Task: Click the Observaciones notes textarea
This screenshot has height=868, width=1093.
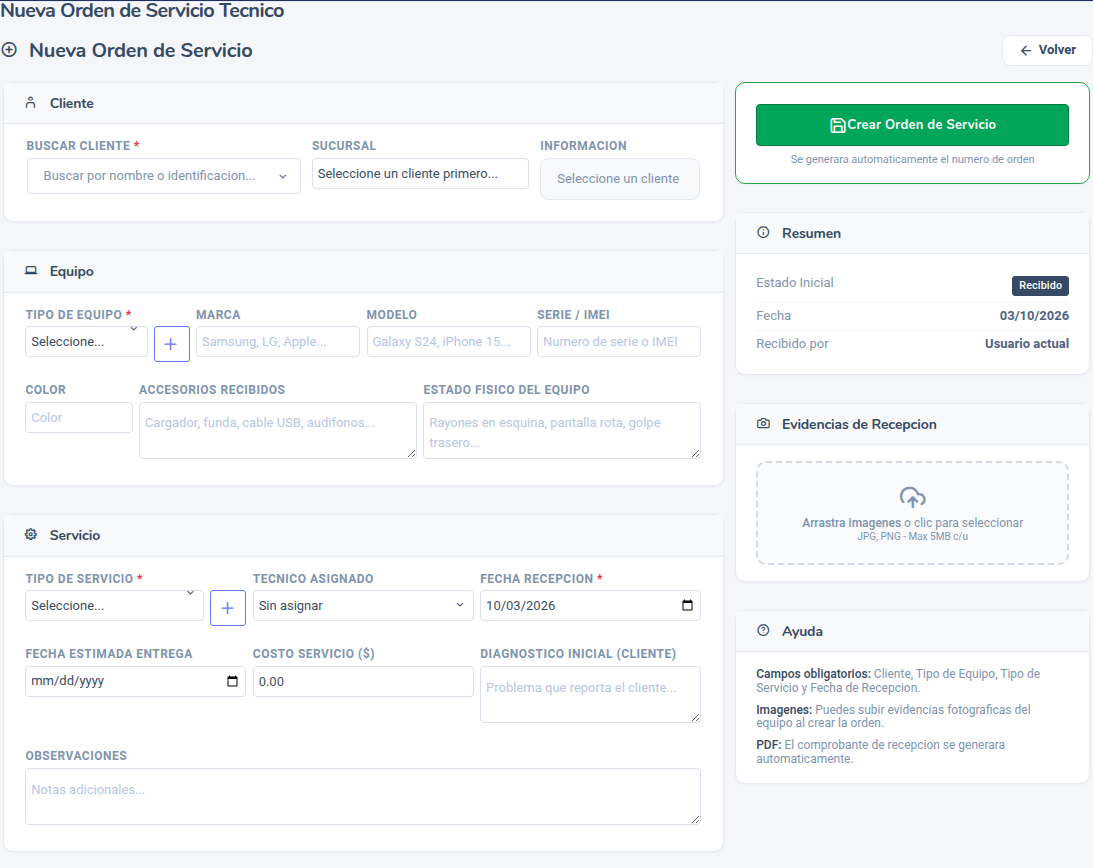Action: pos(362,796)
